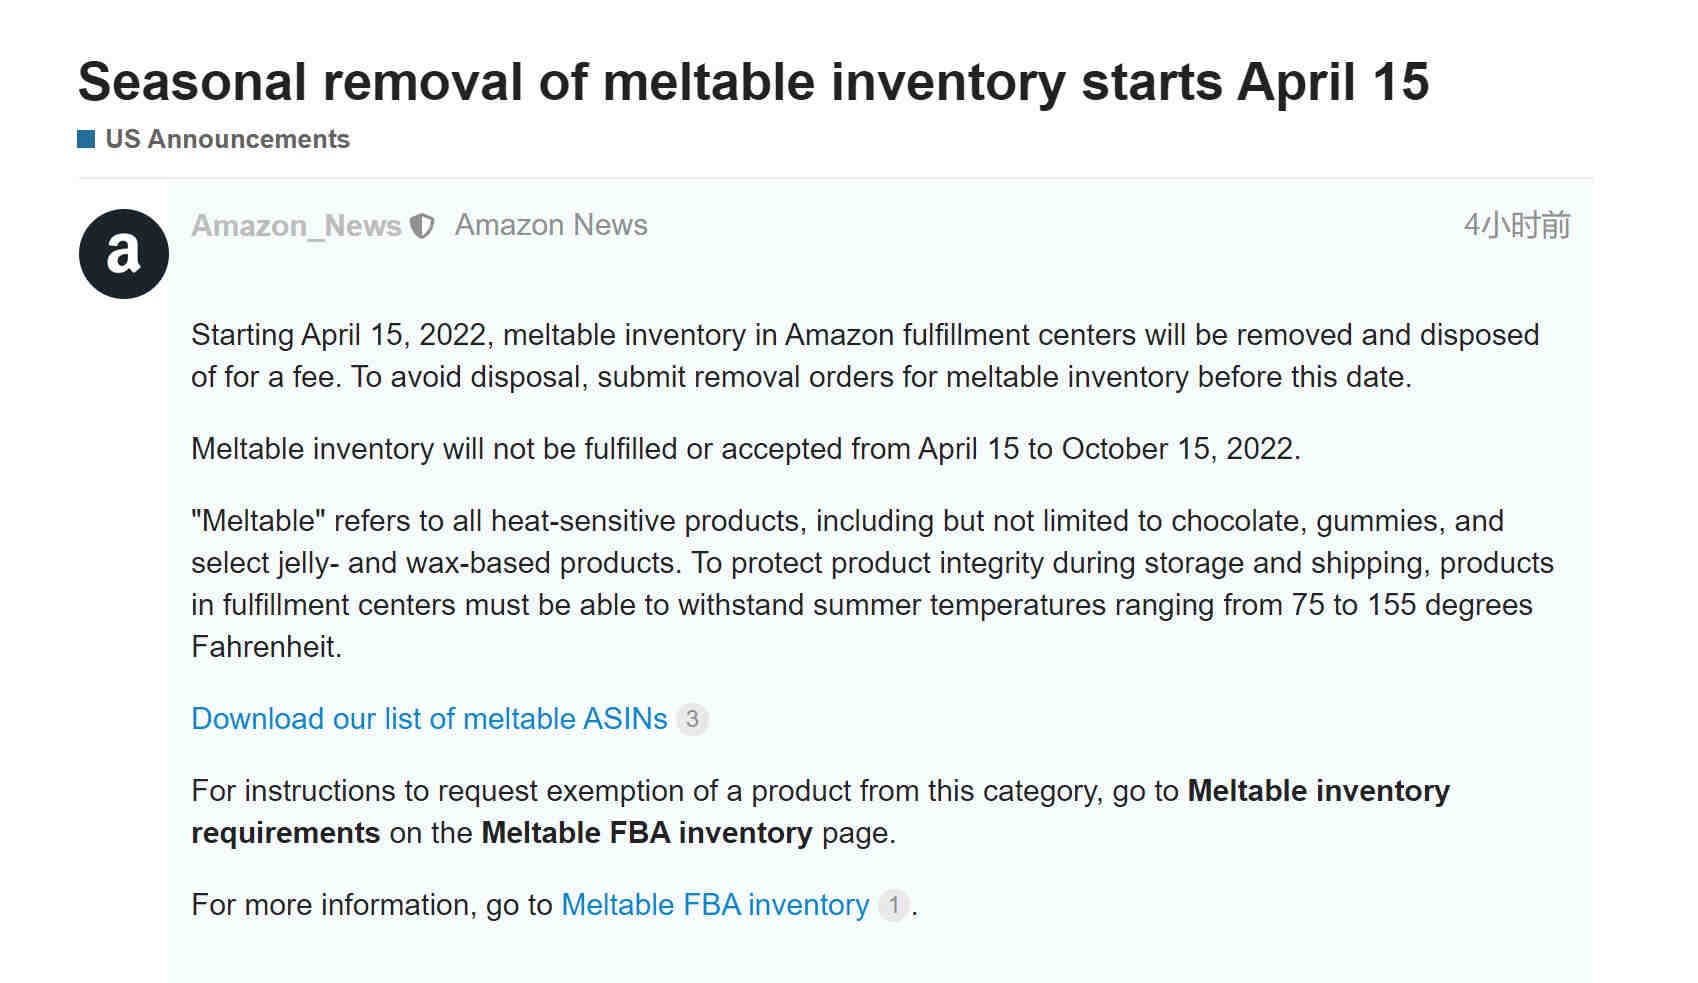Click the Seasonal removal of meltable inventory title
The height and width of the screenshot is (983, 1698).
point(754,82)
